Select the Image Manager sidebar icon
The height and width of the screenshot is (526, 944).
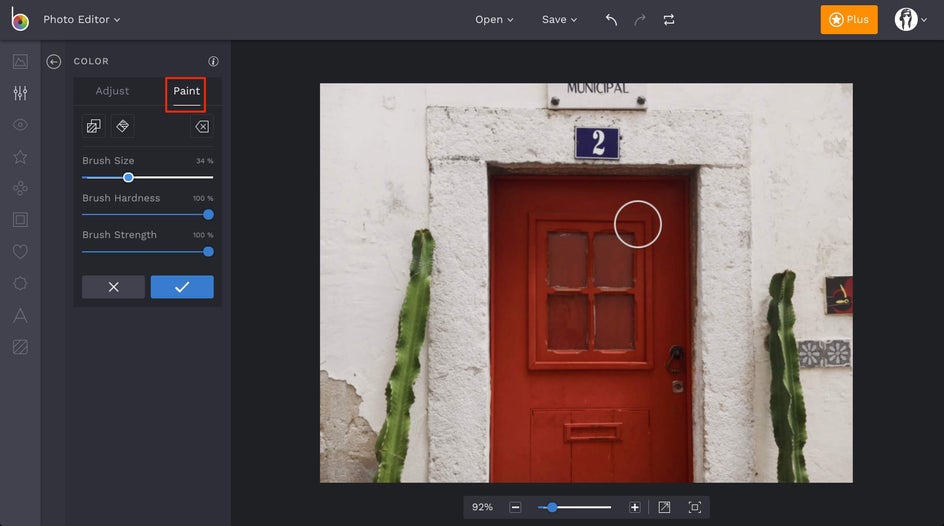click(x=20, y=62)
